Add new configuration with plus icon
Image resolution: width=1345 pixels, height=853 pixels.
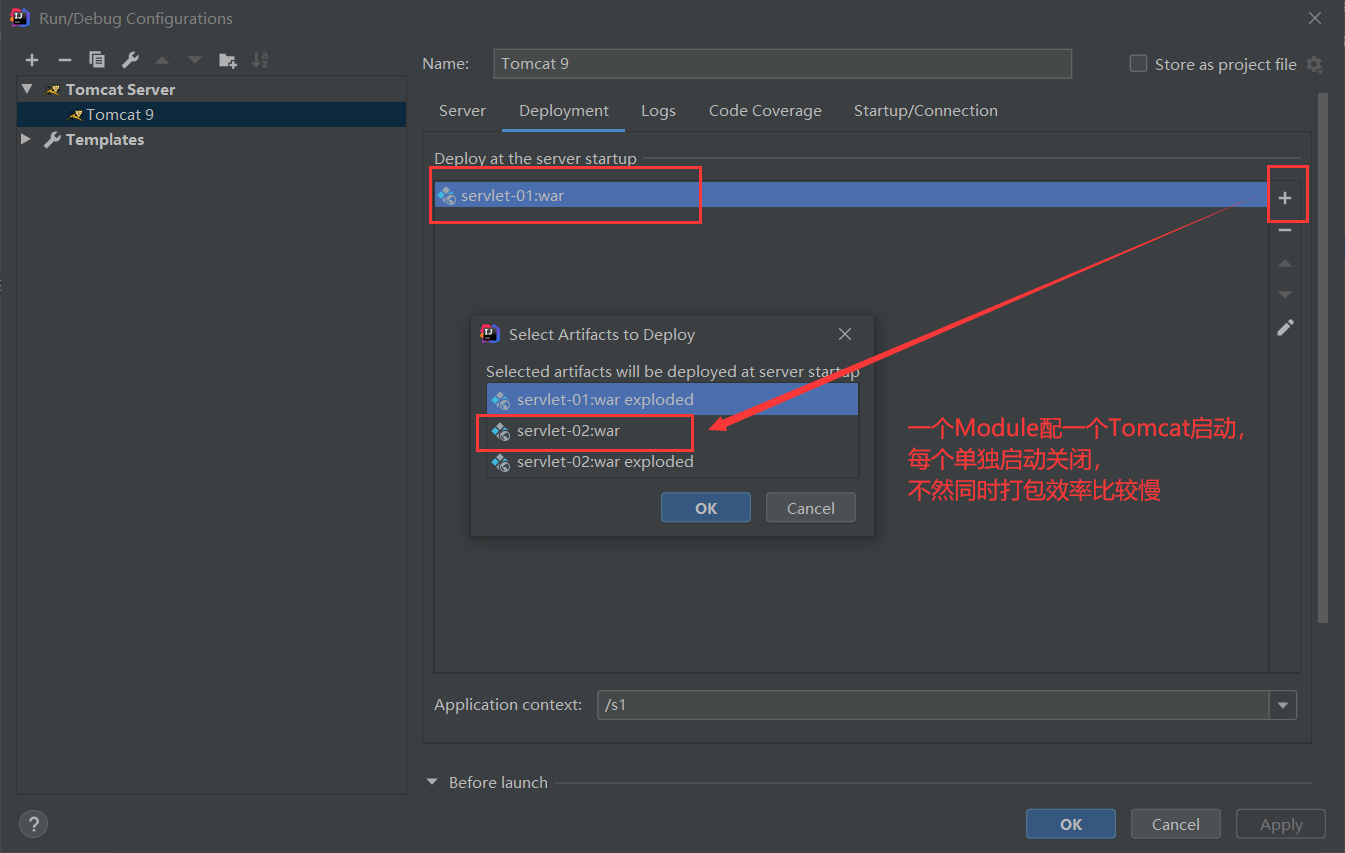pyautogui.click(x=32, y=60)
